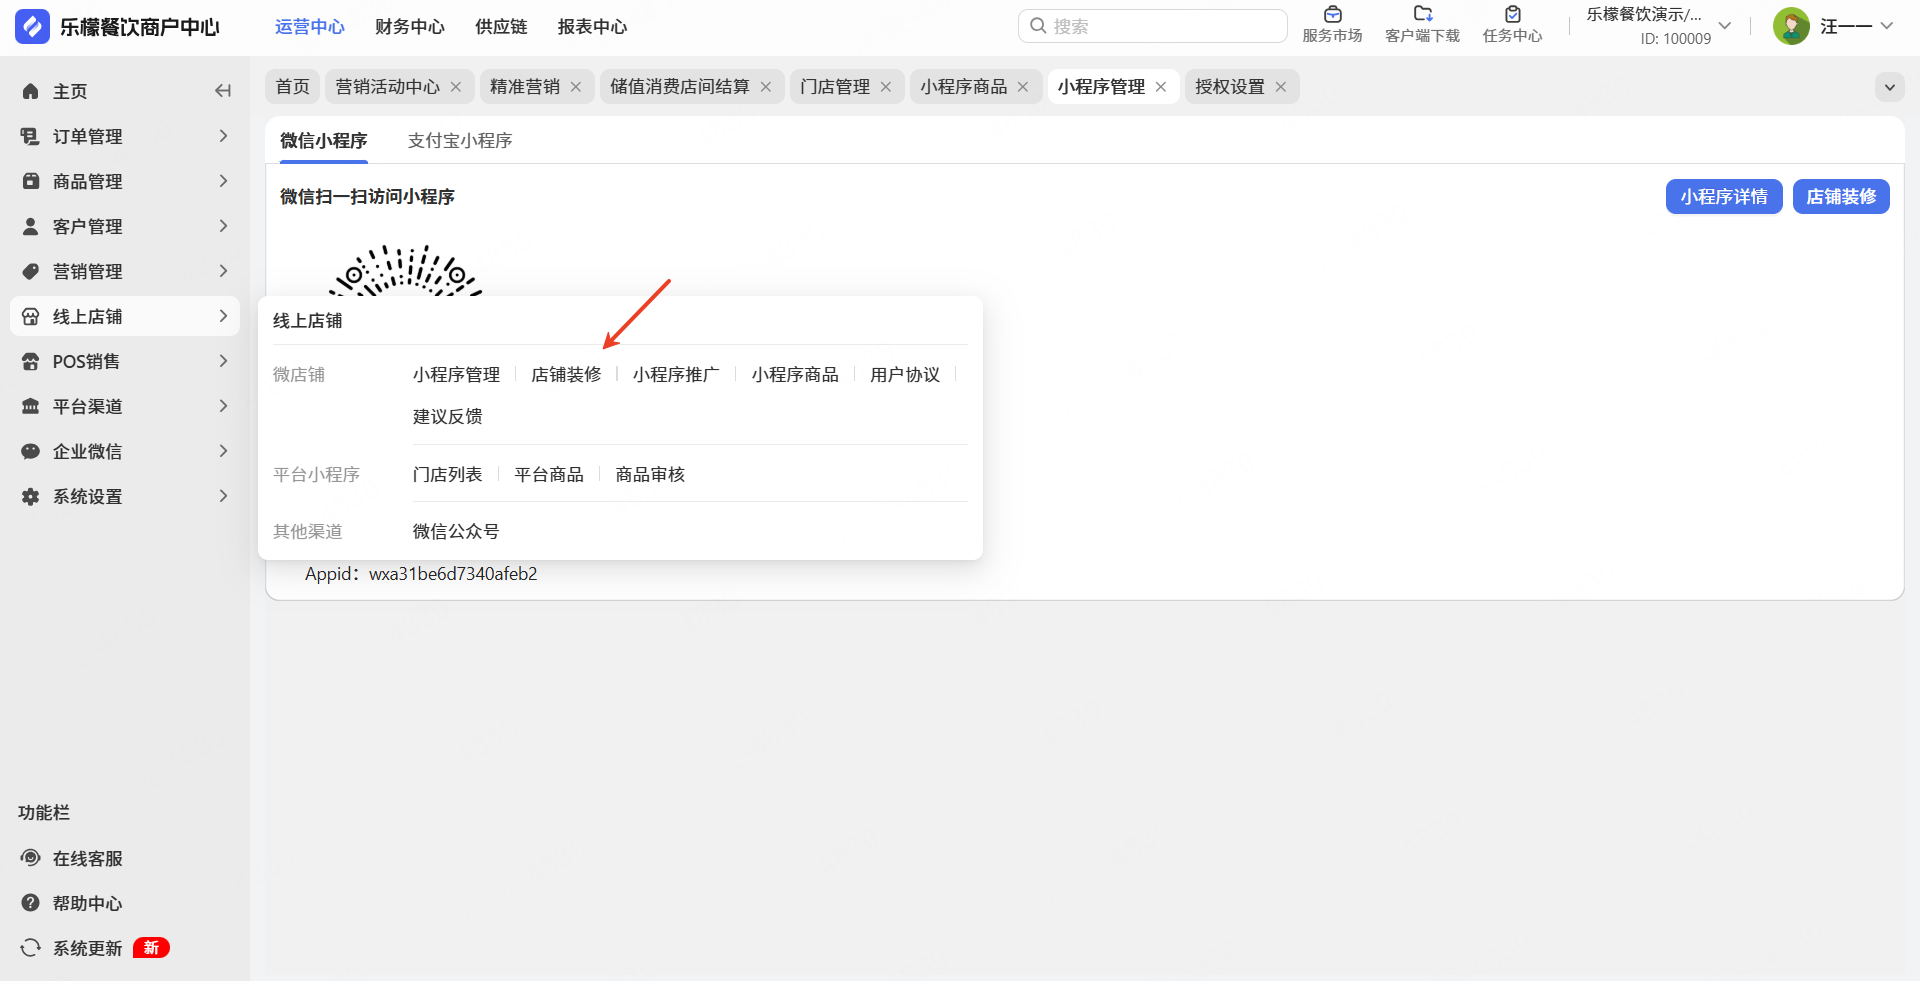Open 客户端下载 download icon
Screen dimensions: 1920x981
(x=1422, y=15)
